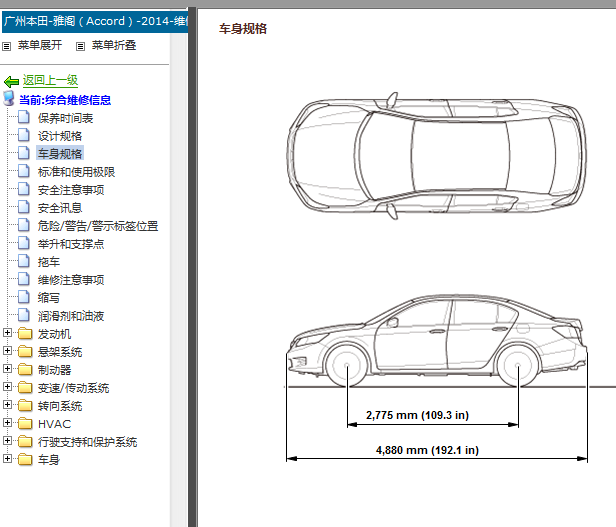Expand the 发动机 tree node
The width and height of the screenshot is (616, 527).
[x=7, y=333]
